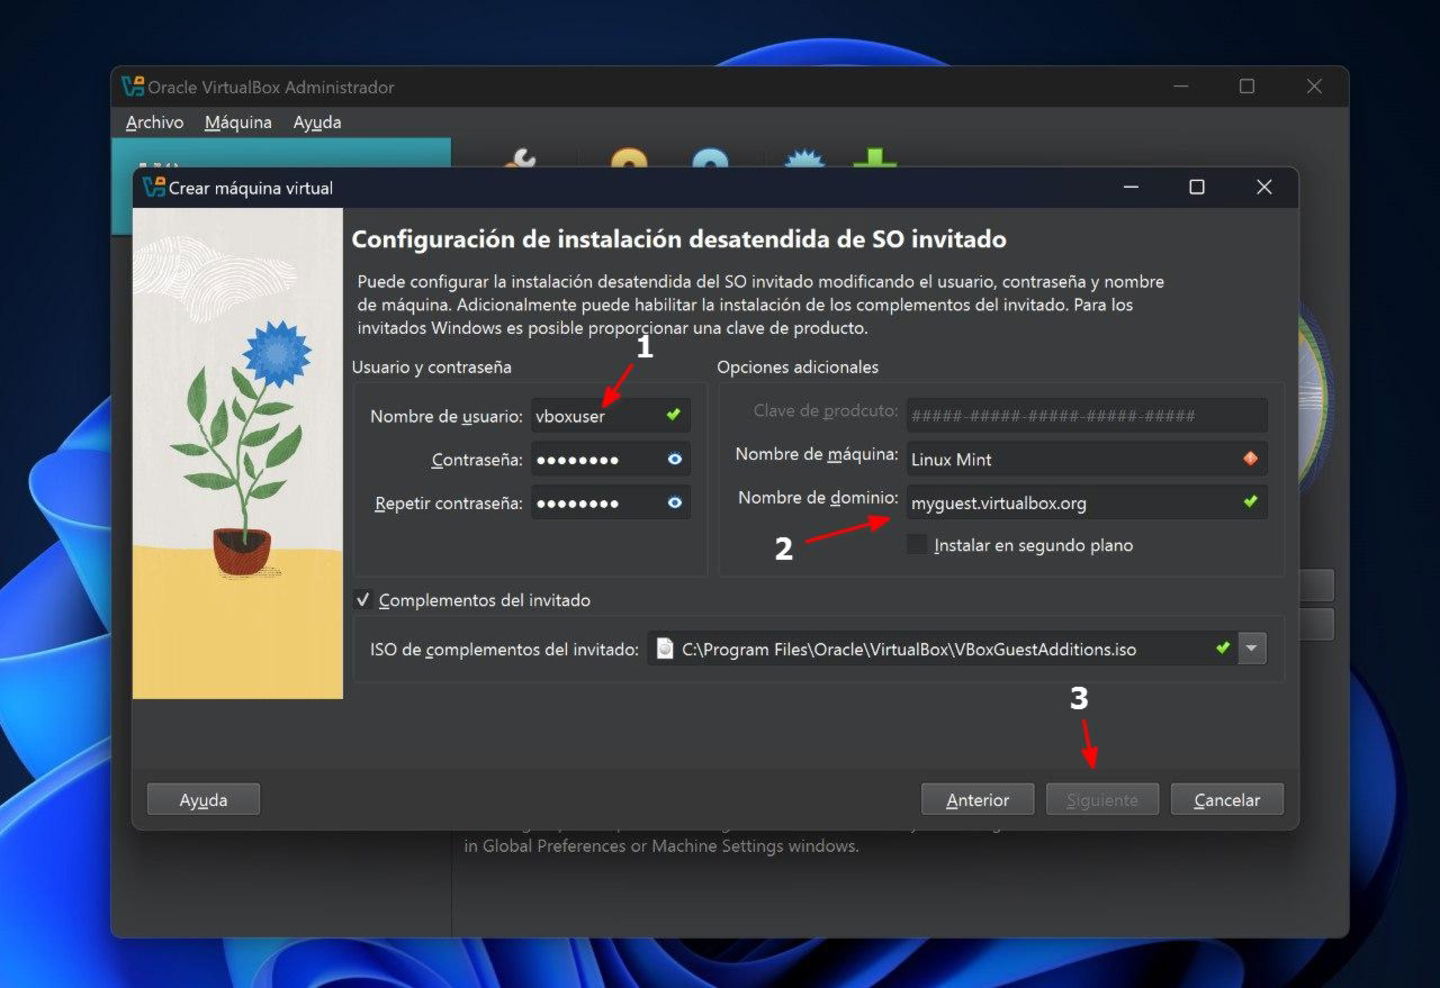The image size is (1440, 988).
Task: Edit the Nombre de máquina field
Action: pos(1087,459)
